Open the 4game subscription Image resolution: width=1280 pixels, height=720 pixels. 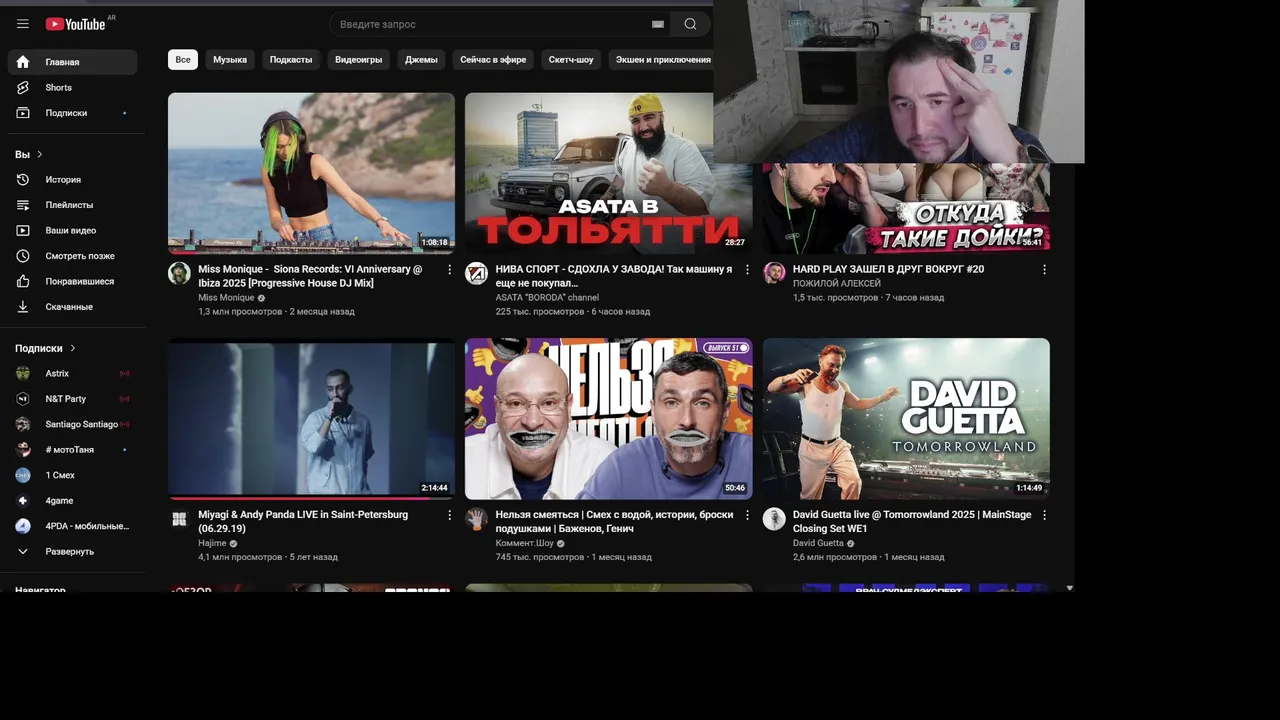tap(72, 501)
